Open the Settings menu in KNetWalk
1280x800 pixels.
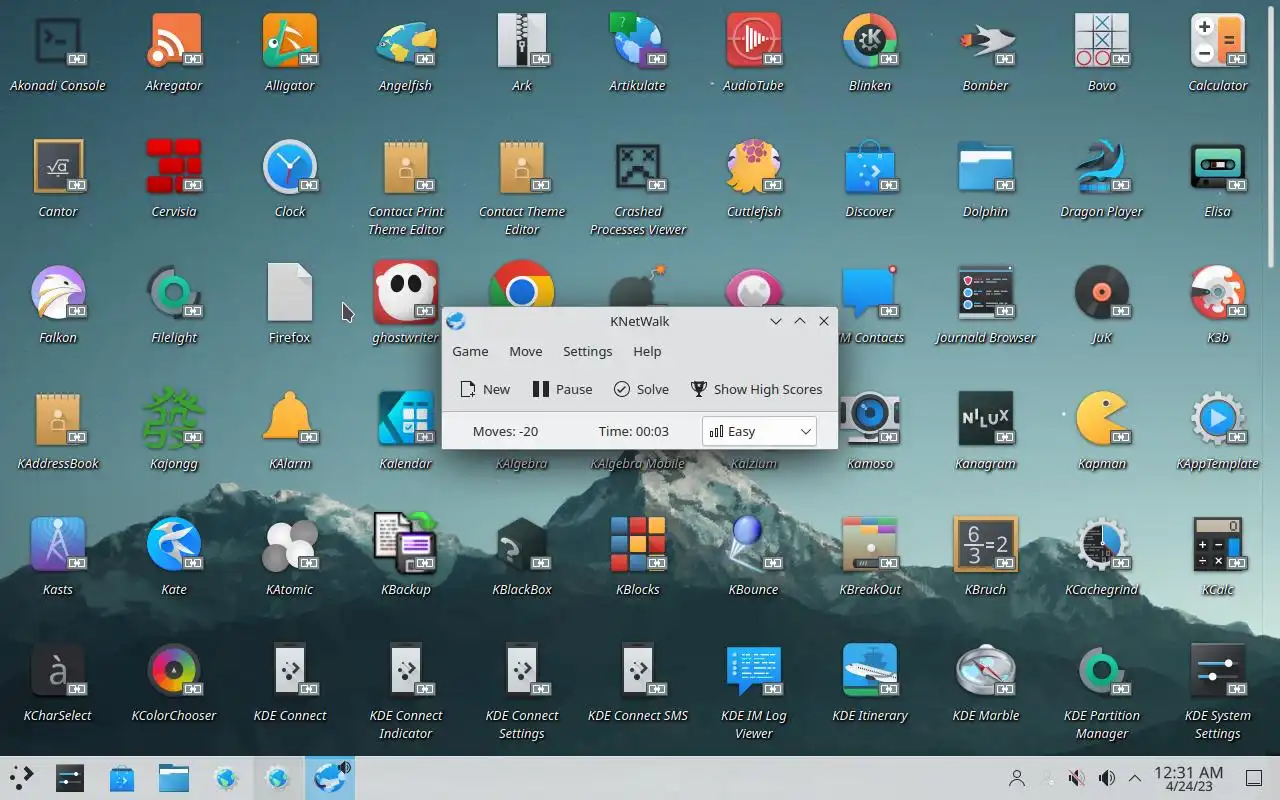pos(587,352)
